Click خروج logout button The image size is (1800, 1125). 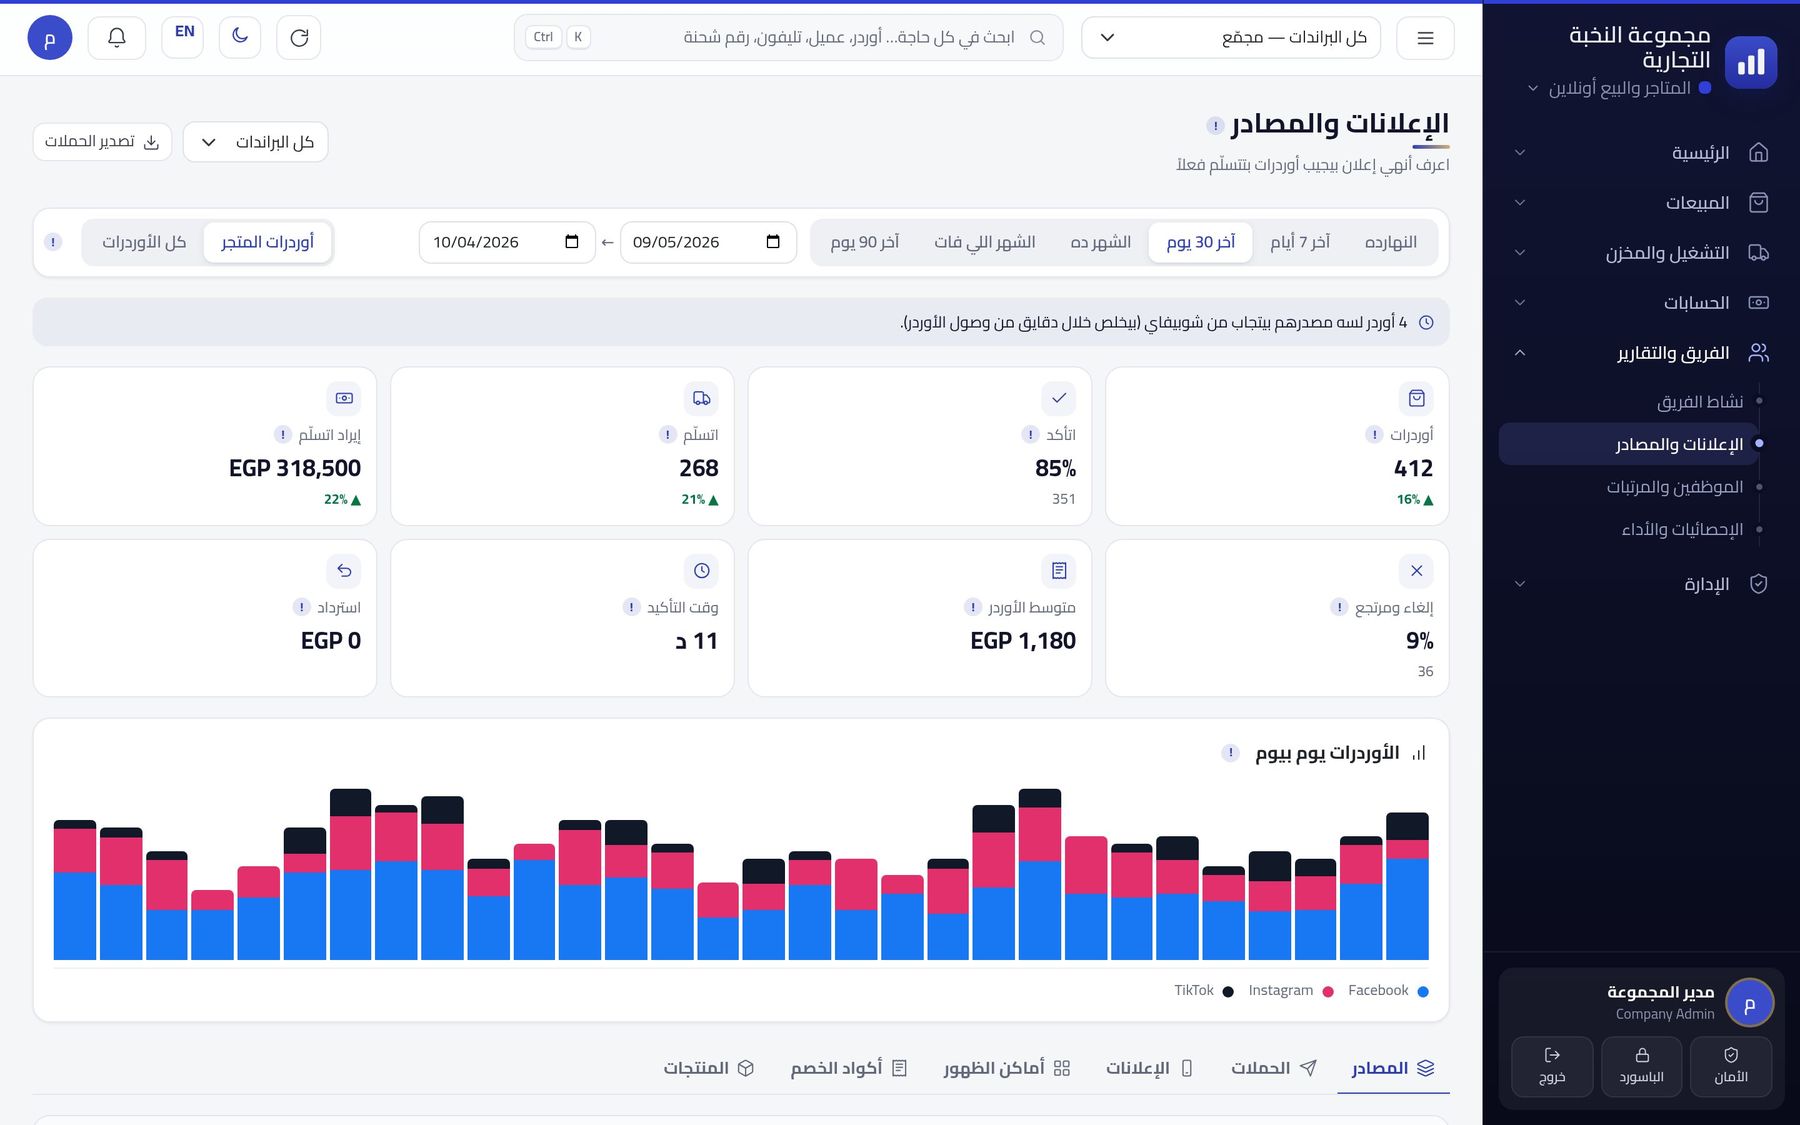[1552, 1066]
